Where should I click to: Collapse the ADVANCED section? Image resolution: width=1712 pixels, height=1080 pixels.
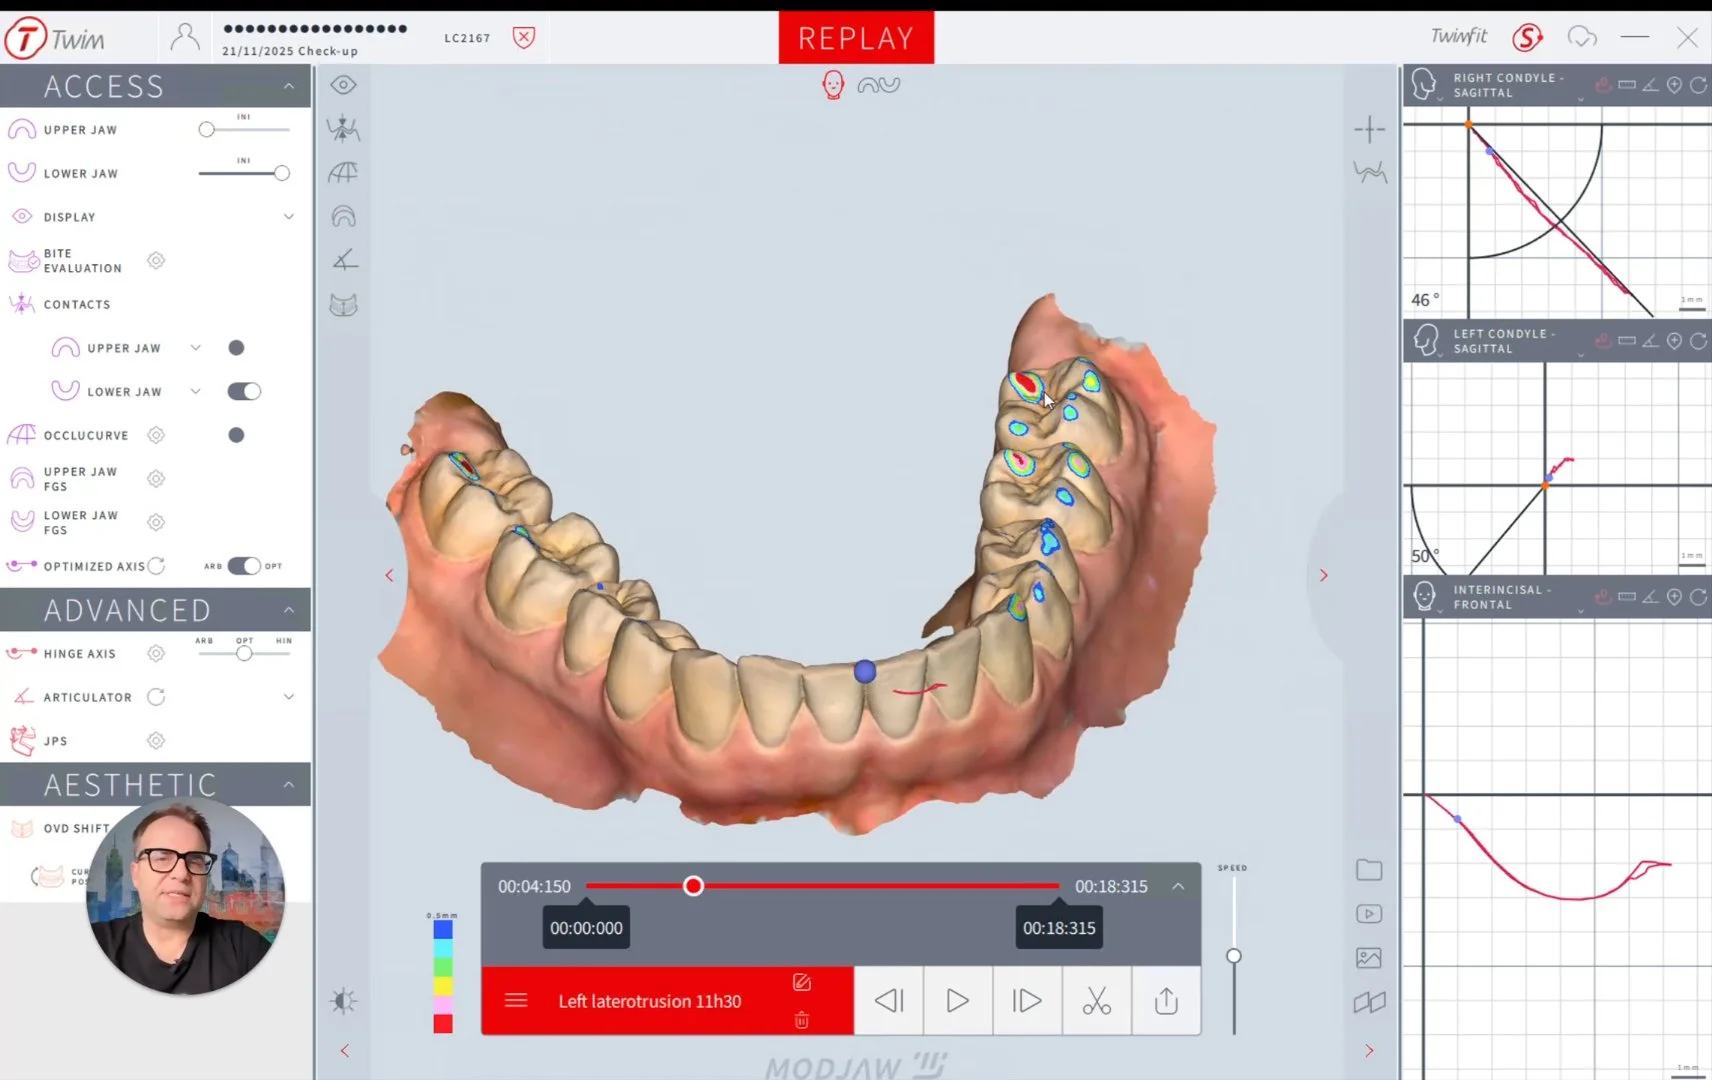[x=289, y=610]
